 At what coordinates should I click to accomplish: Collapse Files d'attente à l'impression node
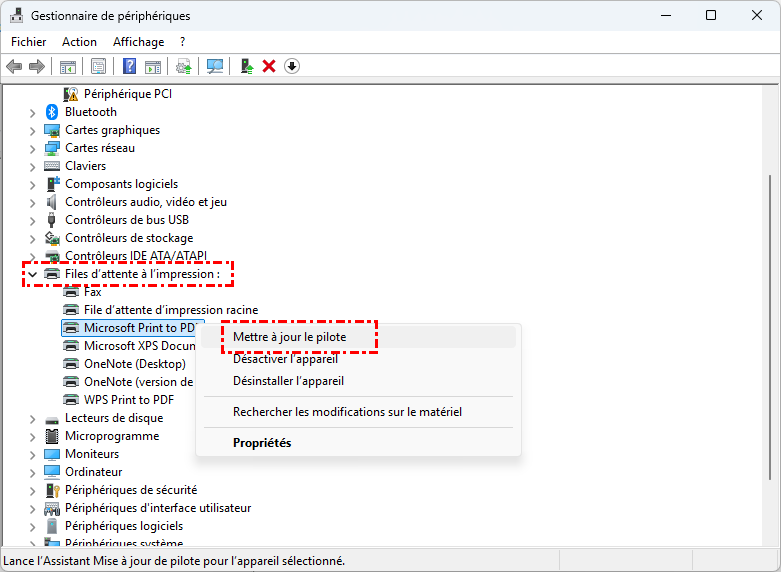(32, 274)
